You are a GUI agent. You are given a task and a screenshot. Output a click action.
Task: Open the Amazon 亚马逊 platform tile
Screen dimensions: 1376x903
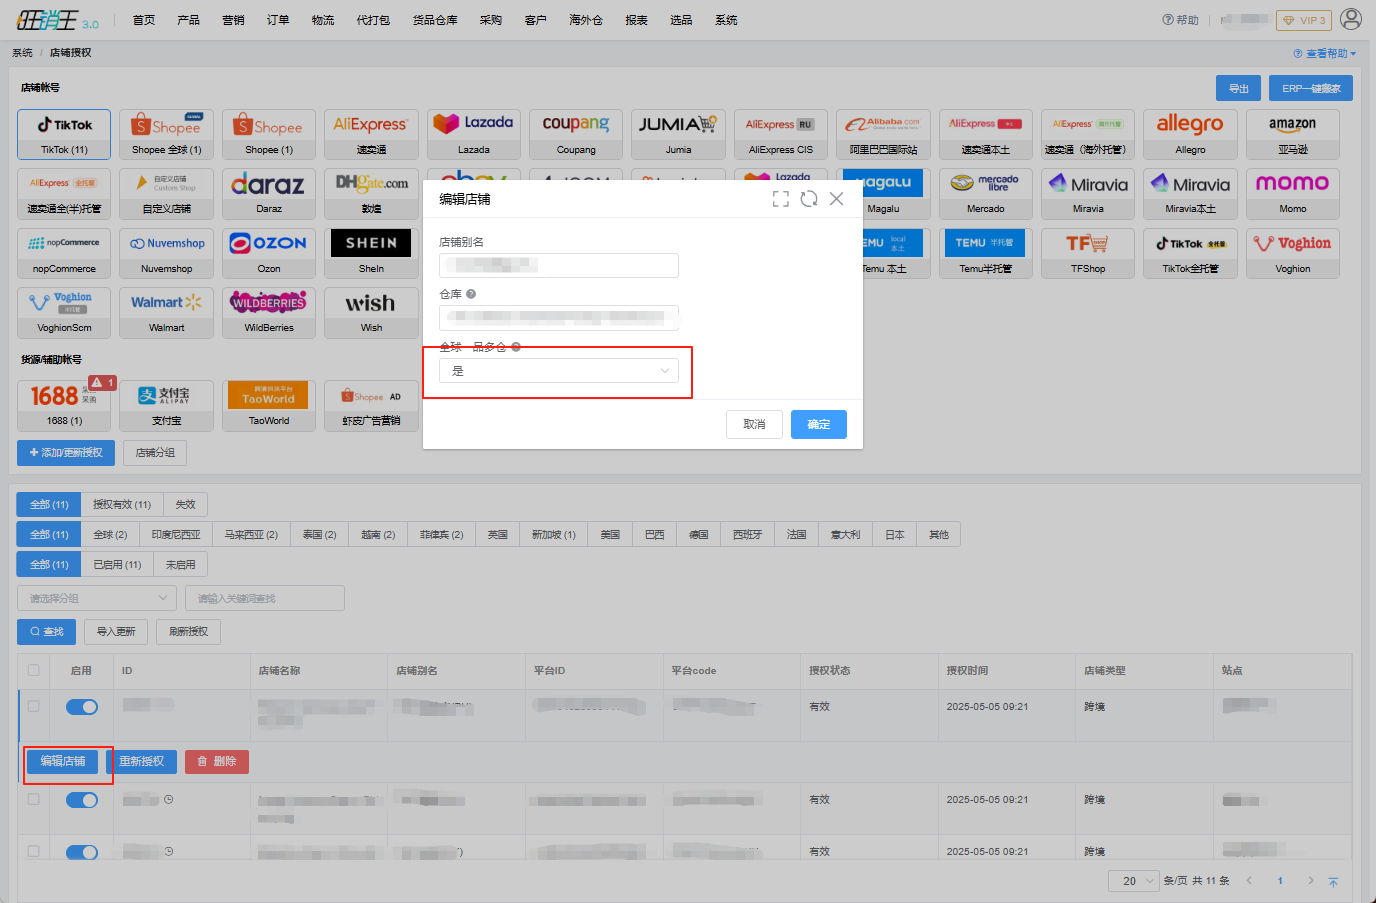1293,135
